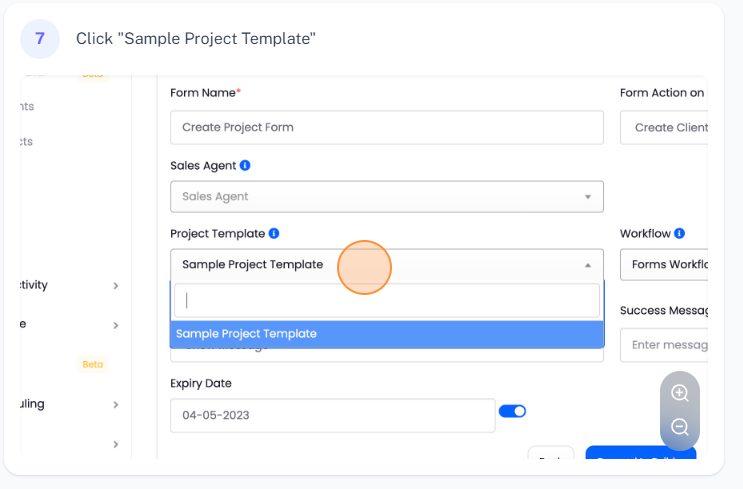
Task: Click the zoom in magnifier icon
Action: [680, 393]
